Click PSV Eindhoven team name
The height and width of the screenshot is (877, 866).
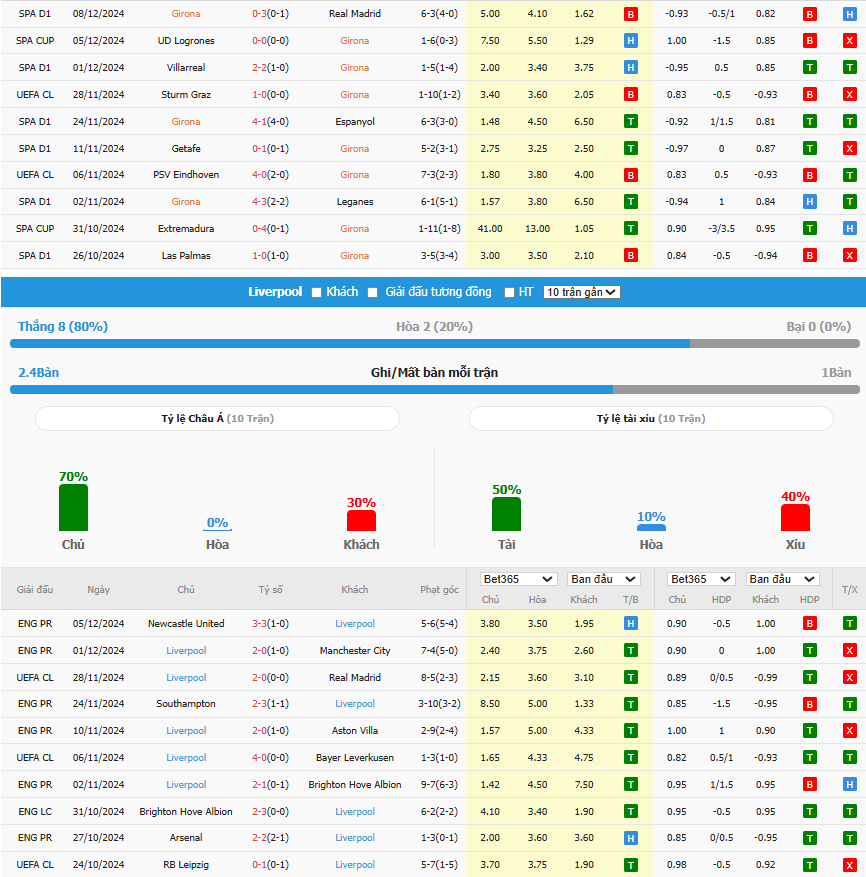(186, 175)
